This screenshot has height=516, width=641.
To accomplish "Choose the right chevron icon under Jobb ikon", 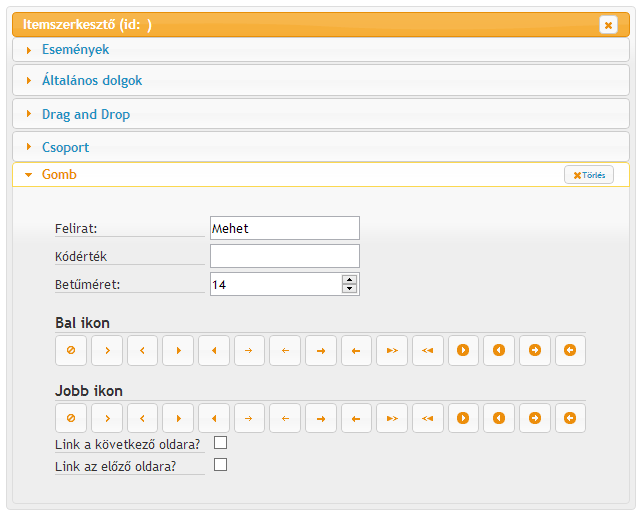I will tap(107, 418).
